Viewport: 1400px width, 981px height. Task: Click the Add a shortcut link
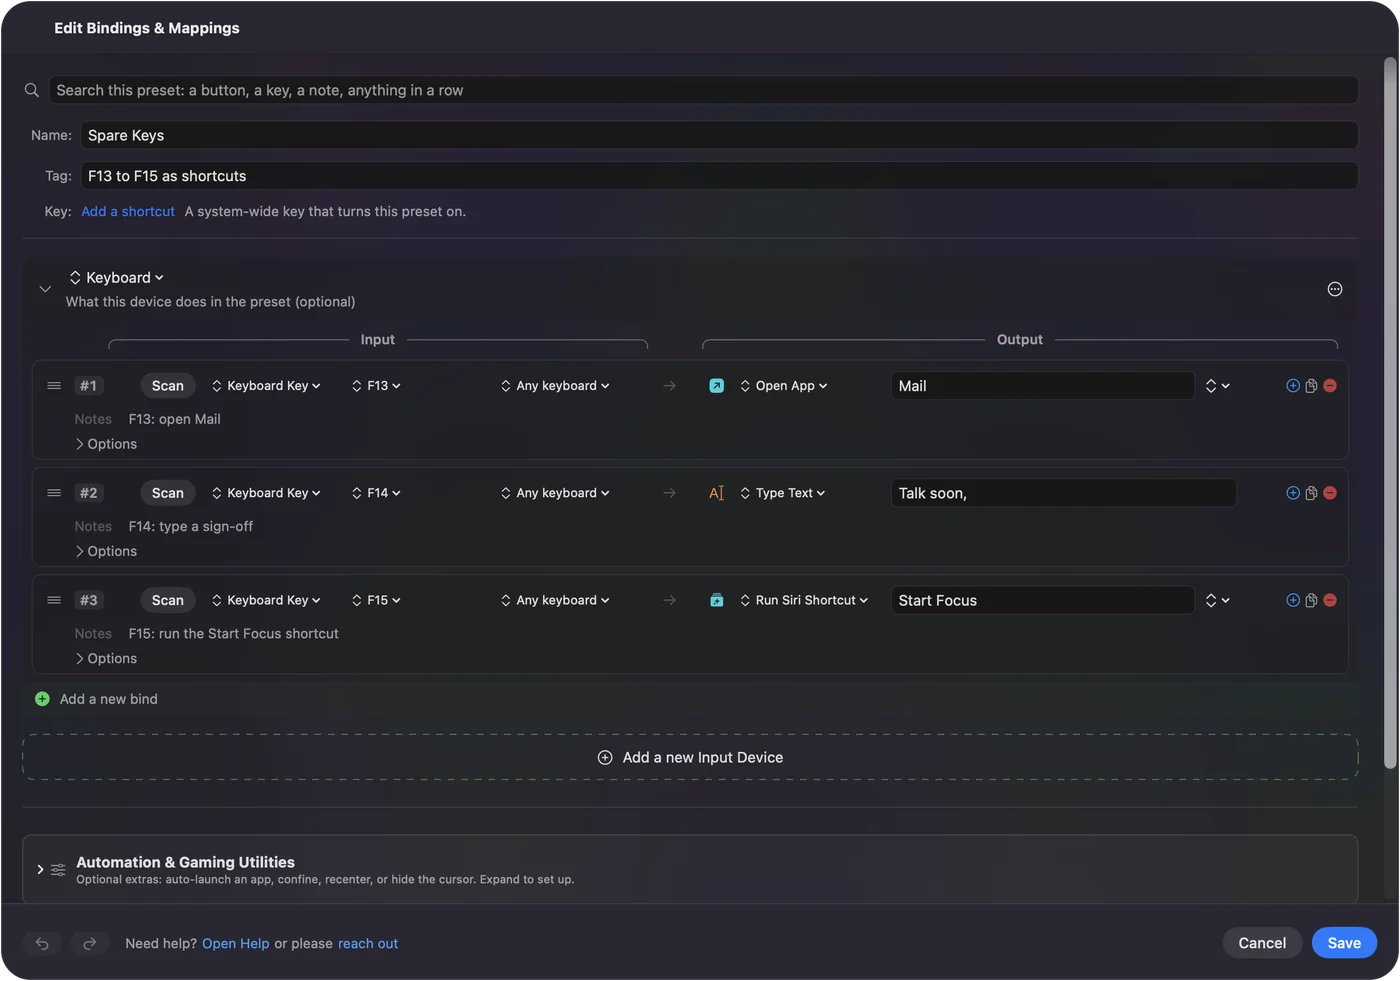coord(128,212)
